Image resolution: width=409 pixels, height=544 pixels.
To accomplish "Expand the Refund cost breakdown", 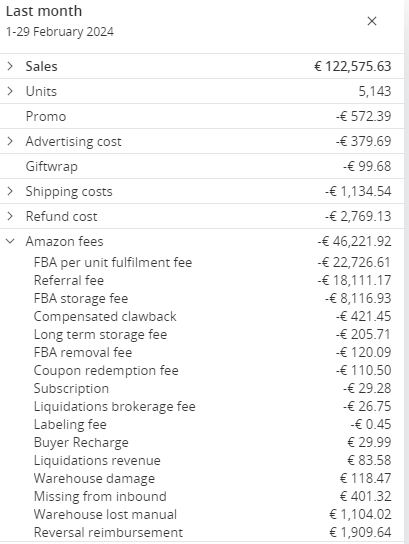I will coord(10,216).
